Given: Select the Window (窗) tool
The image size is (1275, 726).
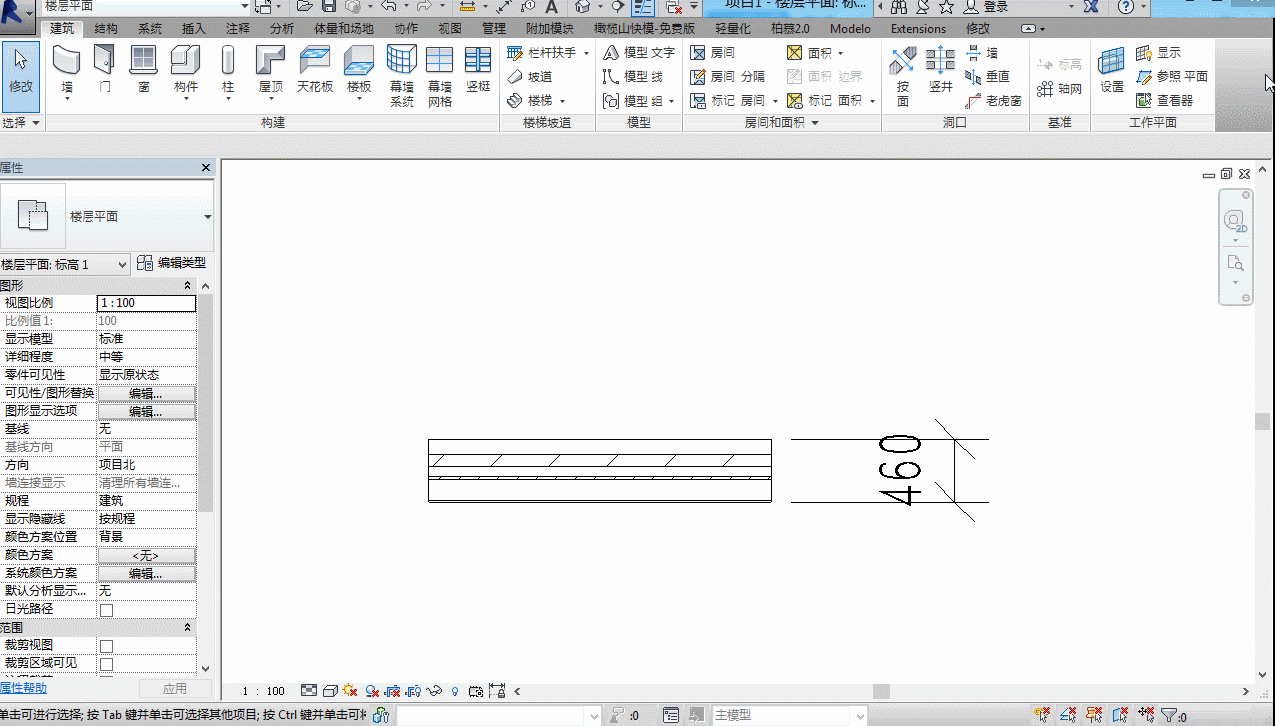Looking at the screenshot, I should tap(144, 69).
